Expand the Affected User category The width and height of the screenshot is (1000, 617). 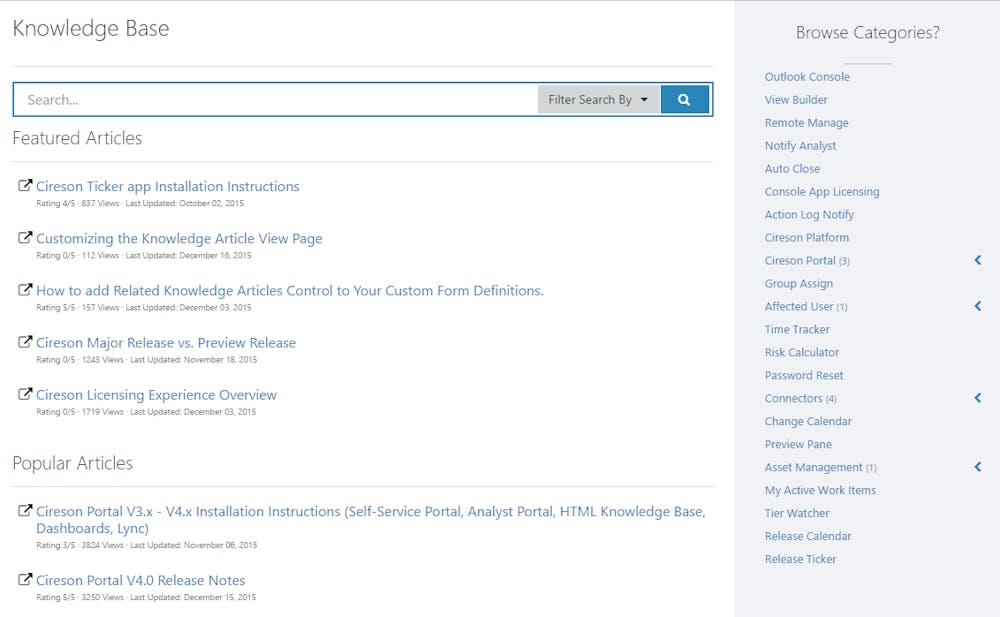point(977,306)
